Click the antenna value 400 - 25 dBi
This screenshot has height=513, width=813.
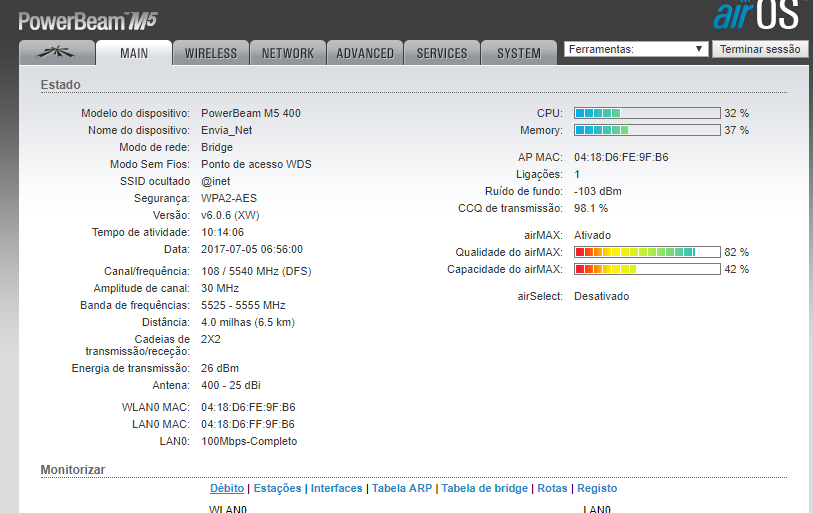tap(231, 385)
